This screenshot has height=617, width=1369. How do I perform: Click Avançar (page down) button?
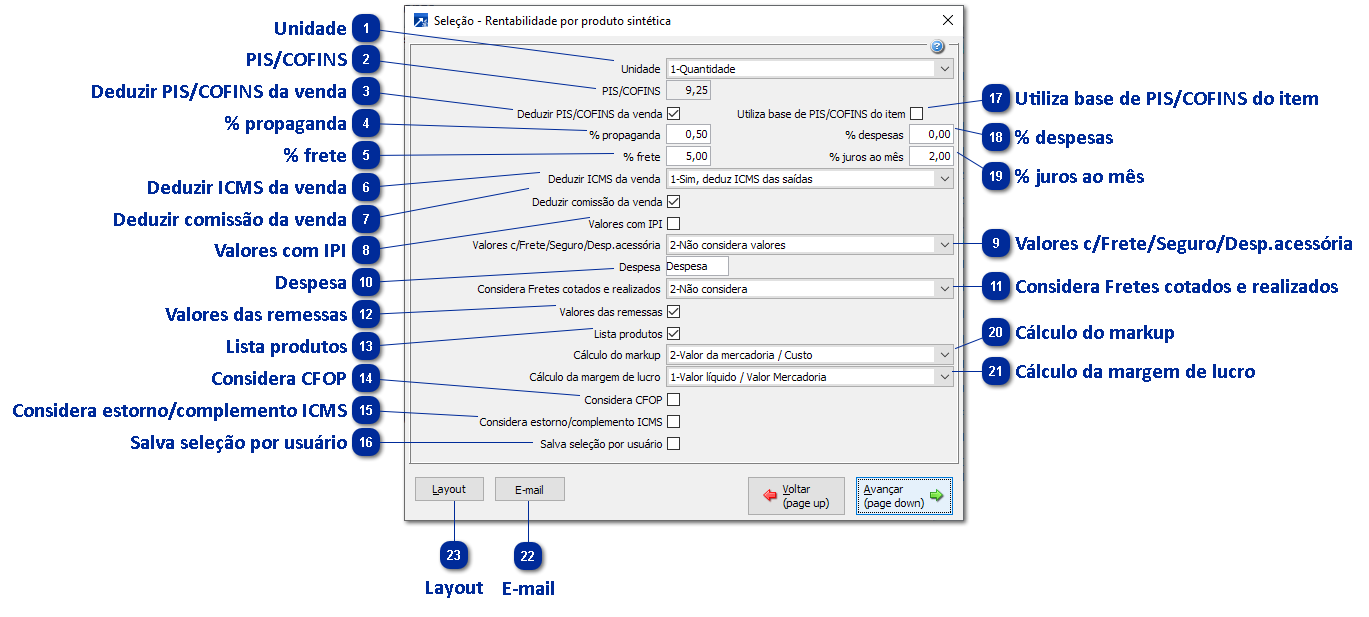(x=904, y=496)
